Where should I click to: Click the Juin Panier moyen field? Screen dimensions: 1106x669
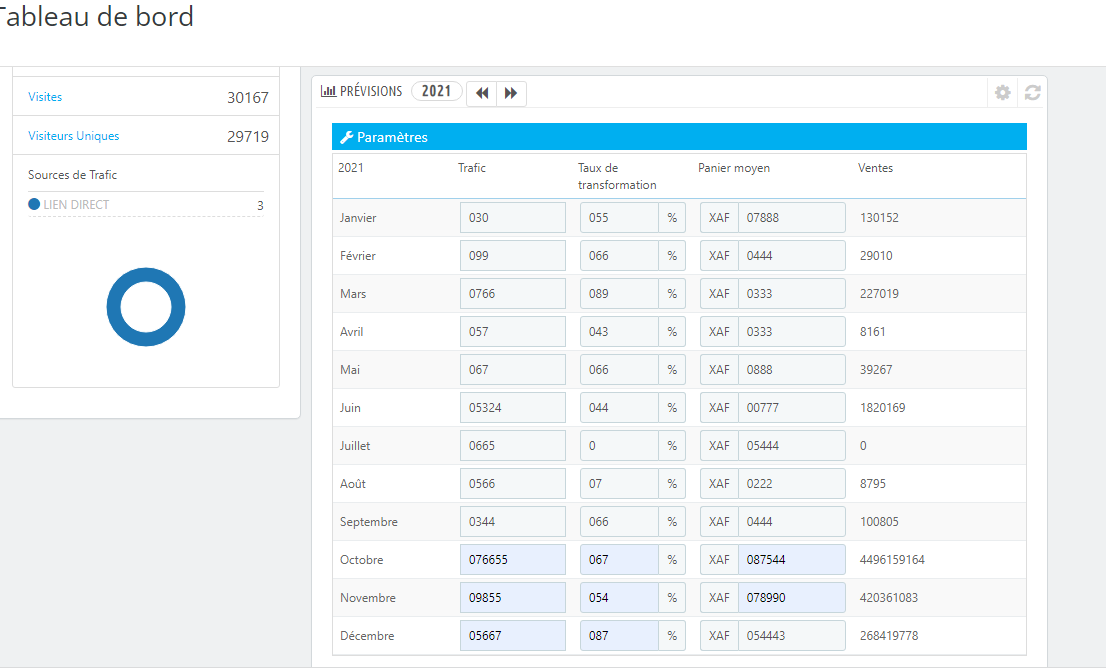tap(791, 408)
